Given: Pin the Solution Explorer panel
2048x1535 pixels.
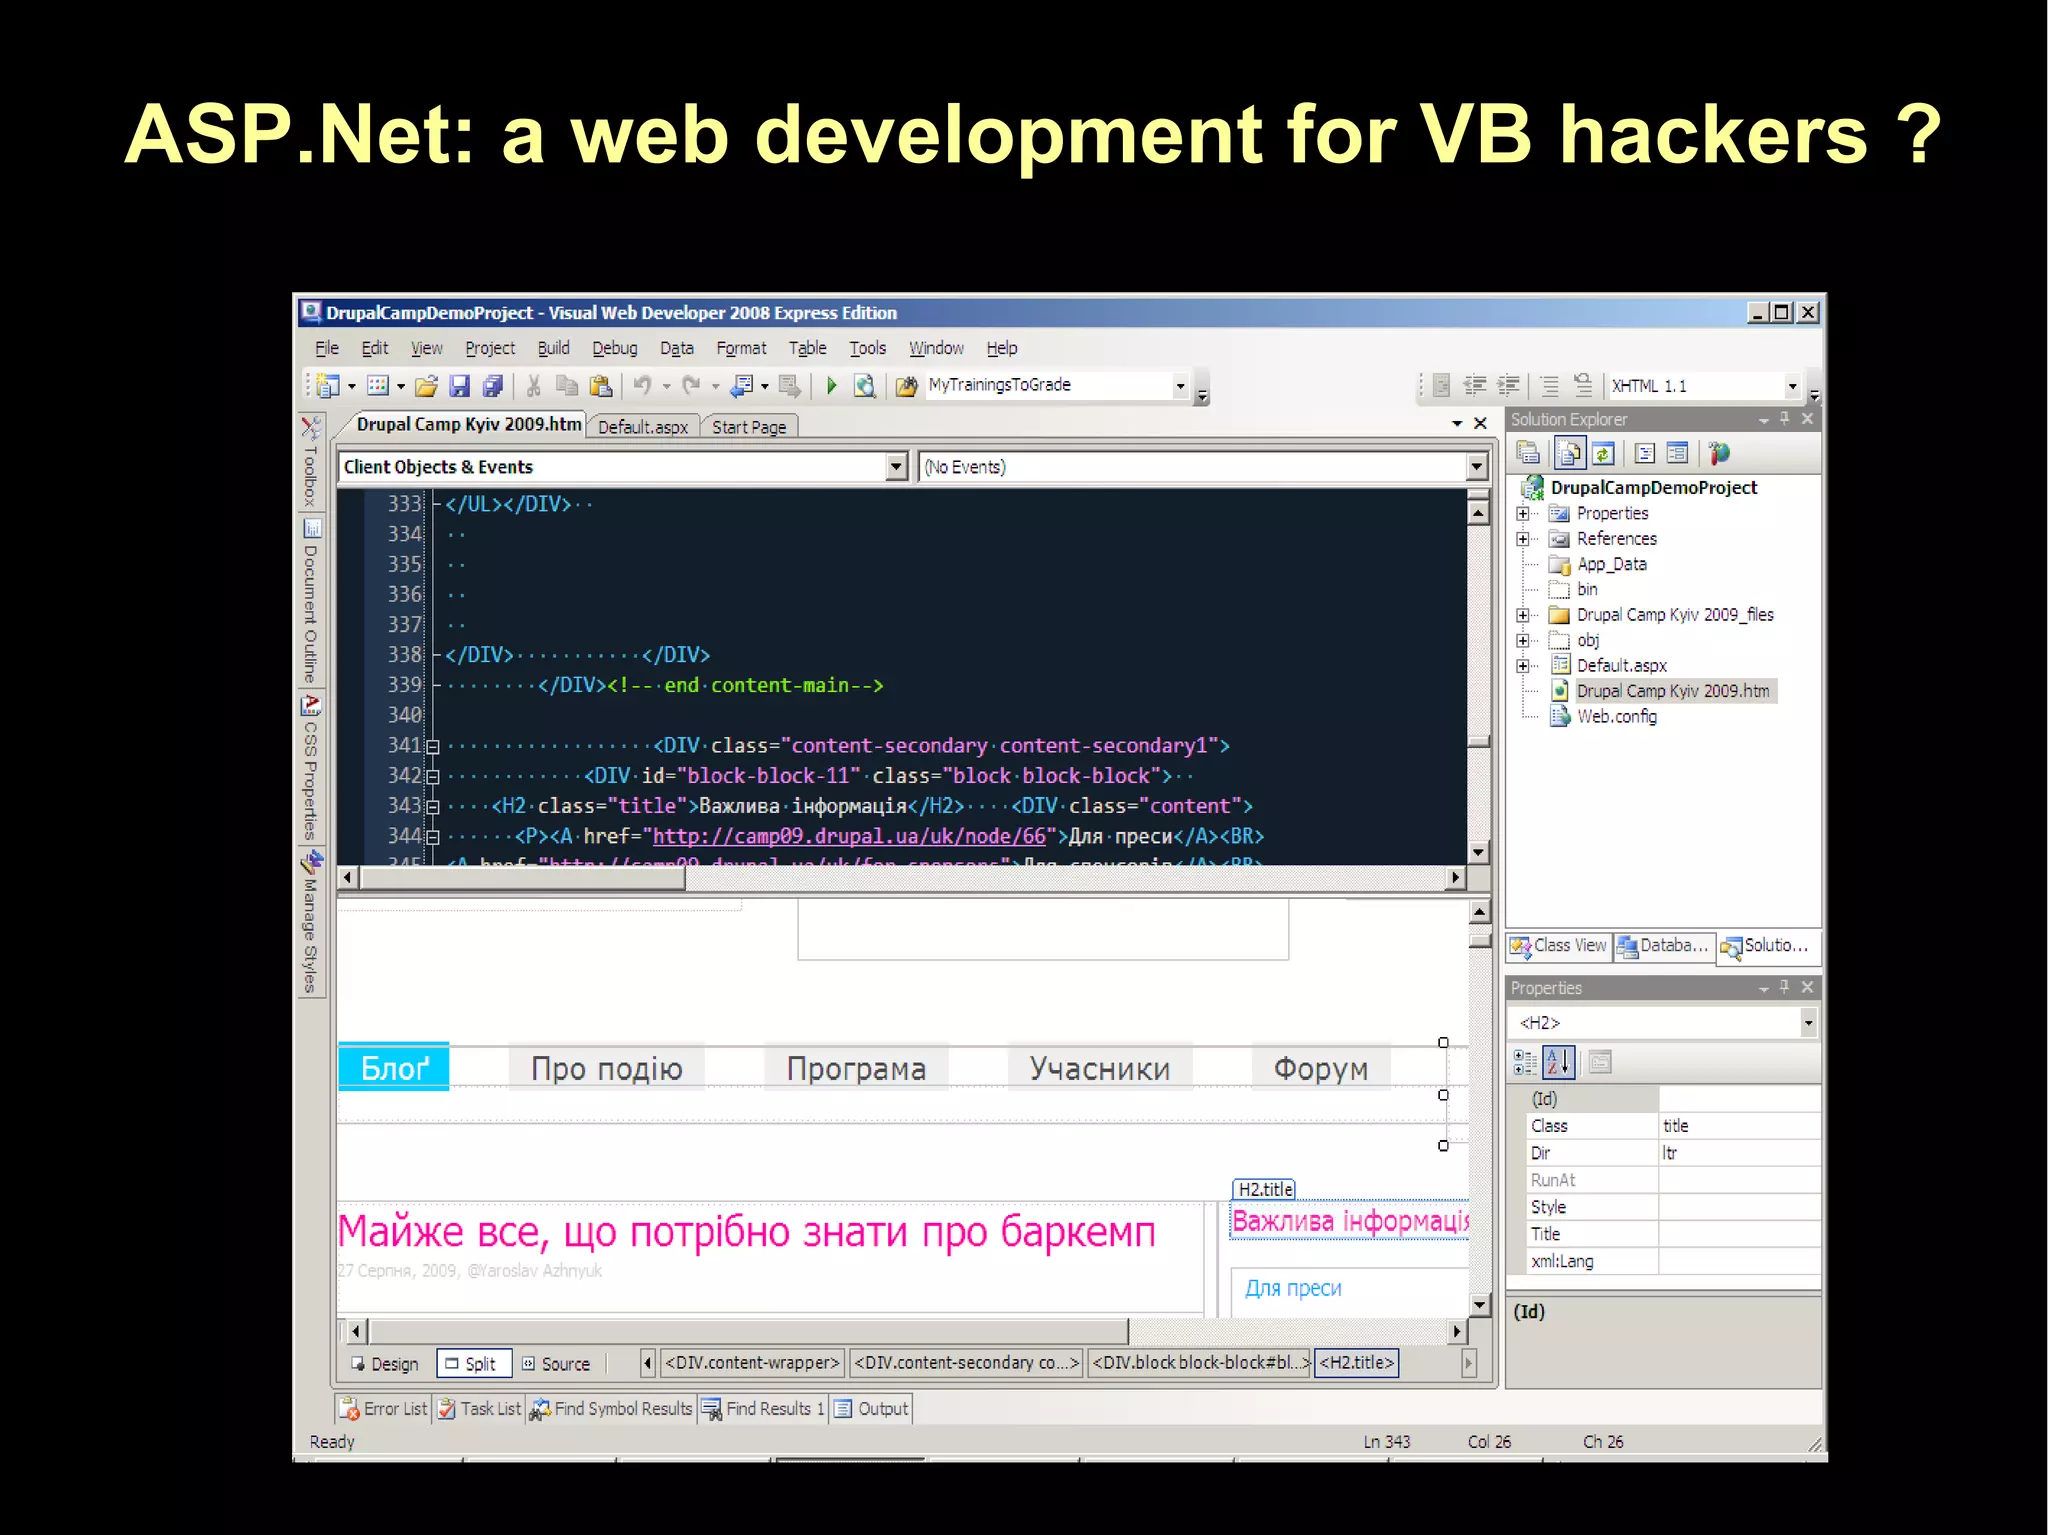Looking at the screenshot, I should (x=1785, y=419).
